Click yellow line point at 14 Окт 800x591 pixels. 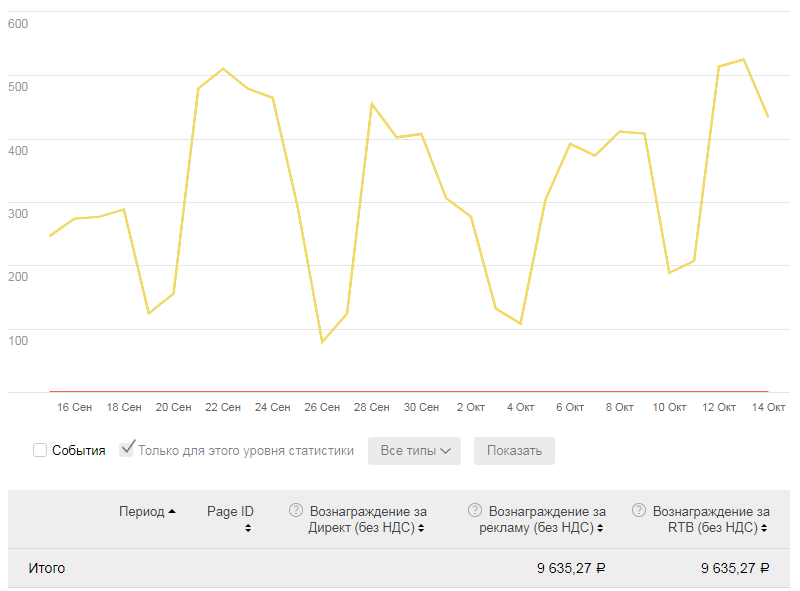pos(768,117)
